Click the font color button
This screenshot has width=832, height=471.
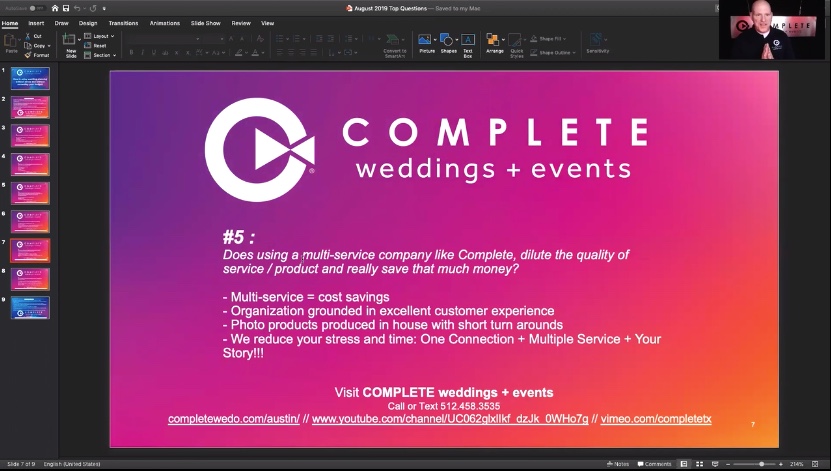(256, 53)
